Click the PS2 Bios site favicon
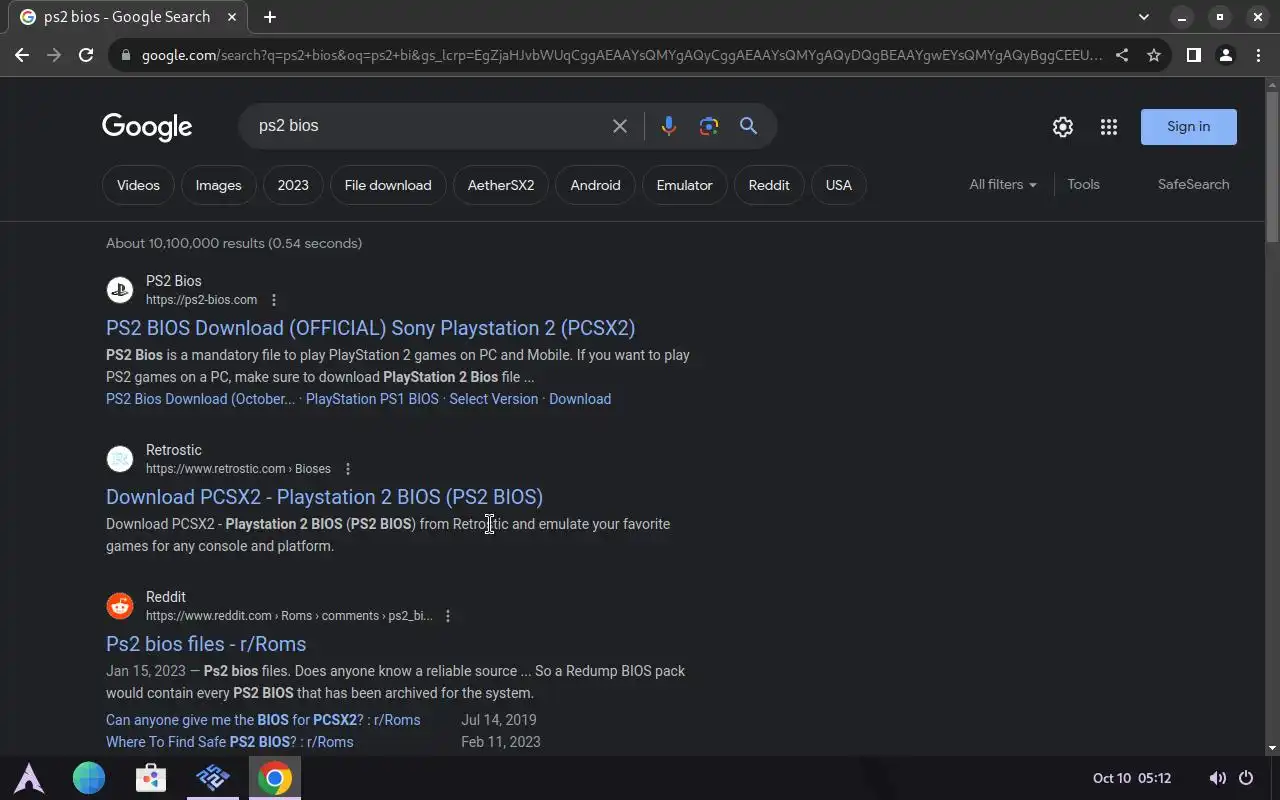1280x800 pixels. (x=120, y=290)
